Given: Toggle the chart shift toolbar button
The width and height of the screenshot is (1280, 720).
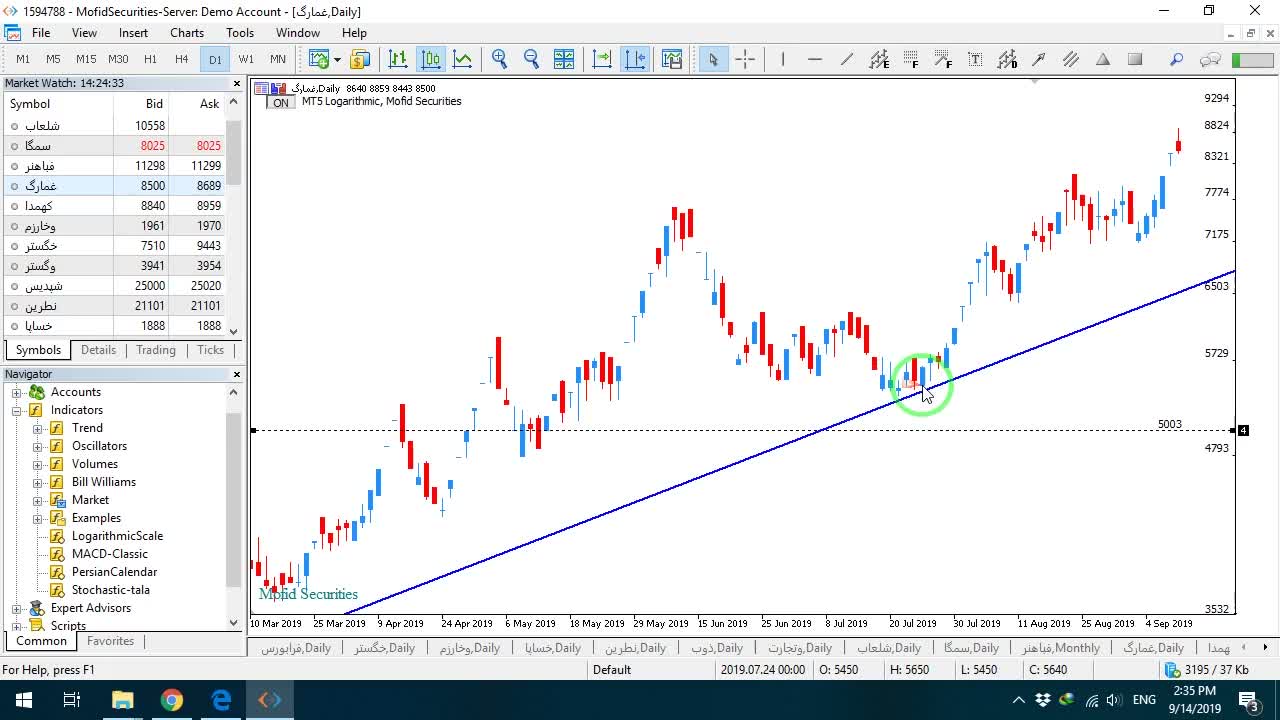Looking at the screenshot, I should 635,59.
